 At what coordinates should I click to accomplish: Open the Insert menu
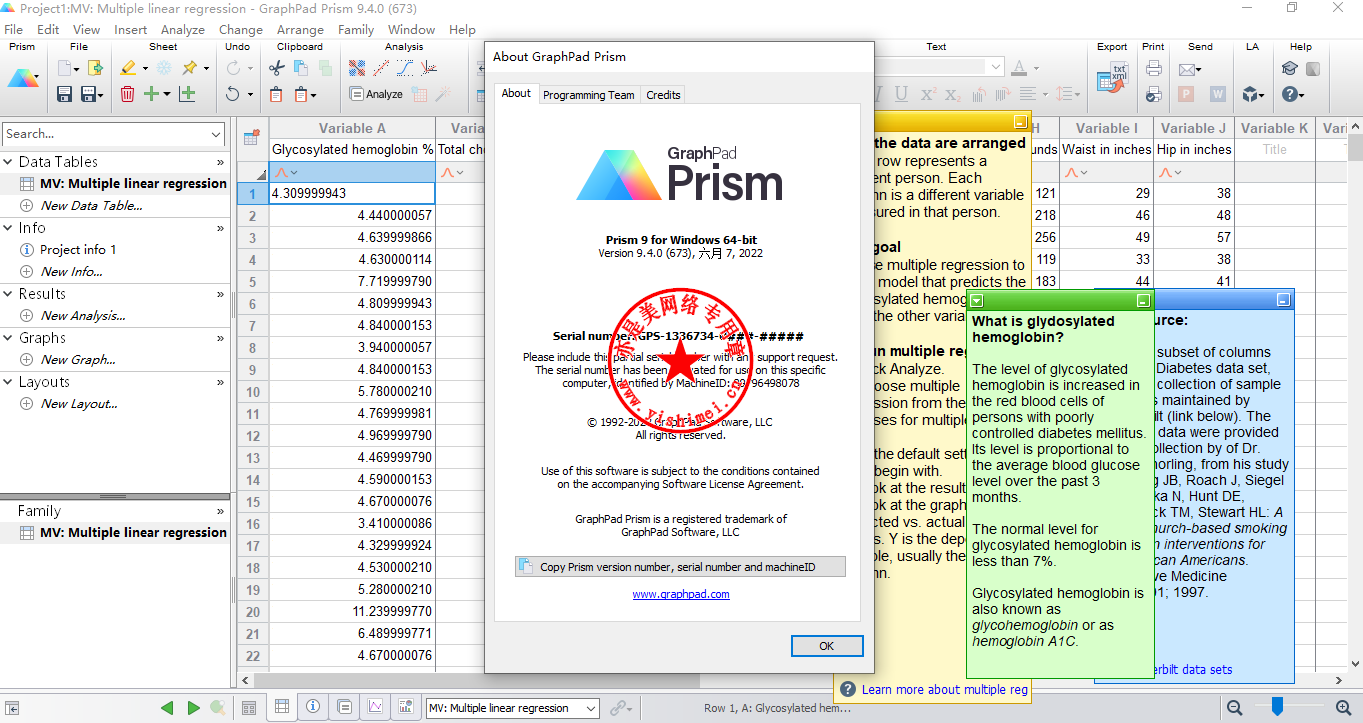130,30
